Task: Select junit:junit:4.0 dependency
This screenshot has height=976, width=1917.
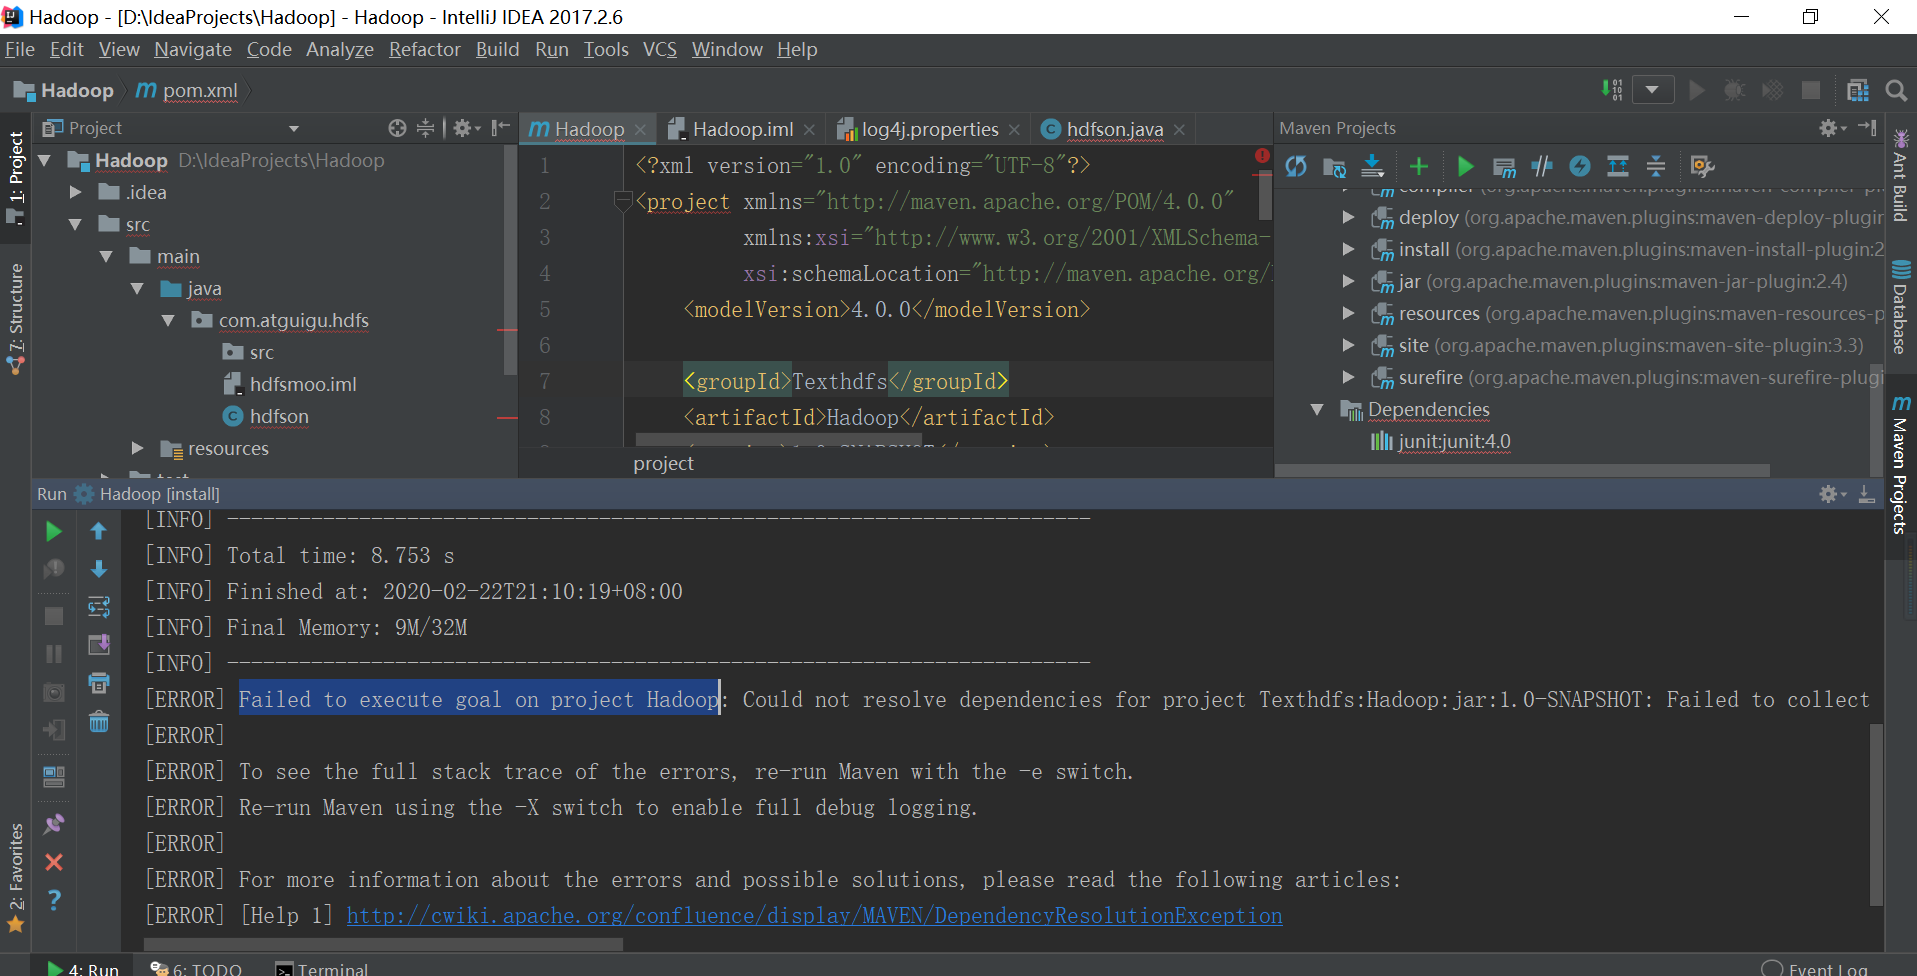Action: (1454, 441)
